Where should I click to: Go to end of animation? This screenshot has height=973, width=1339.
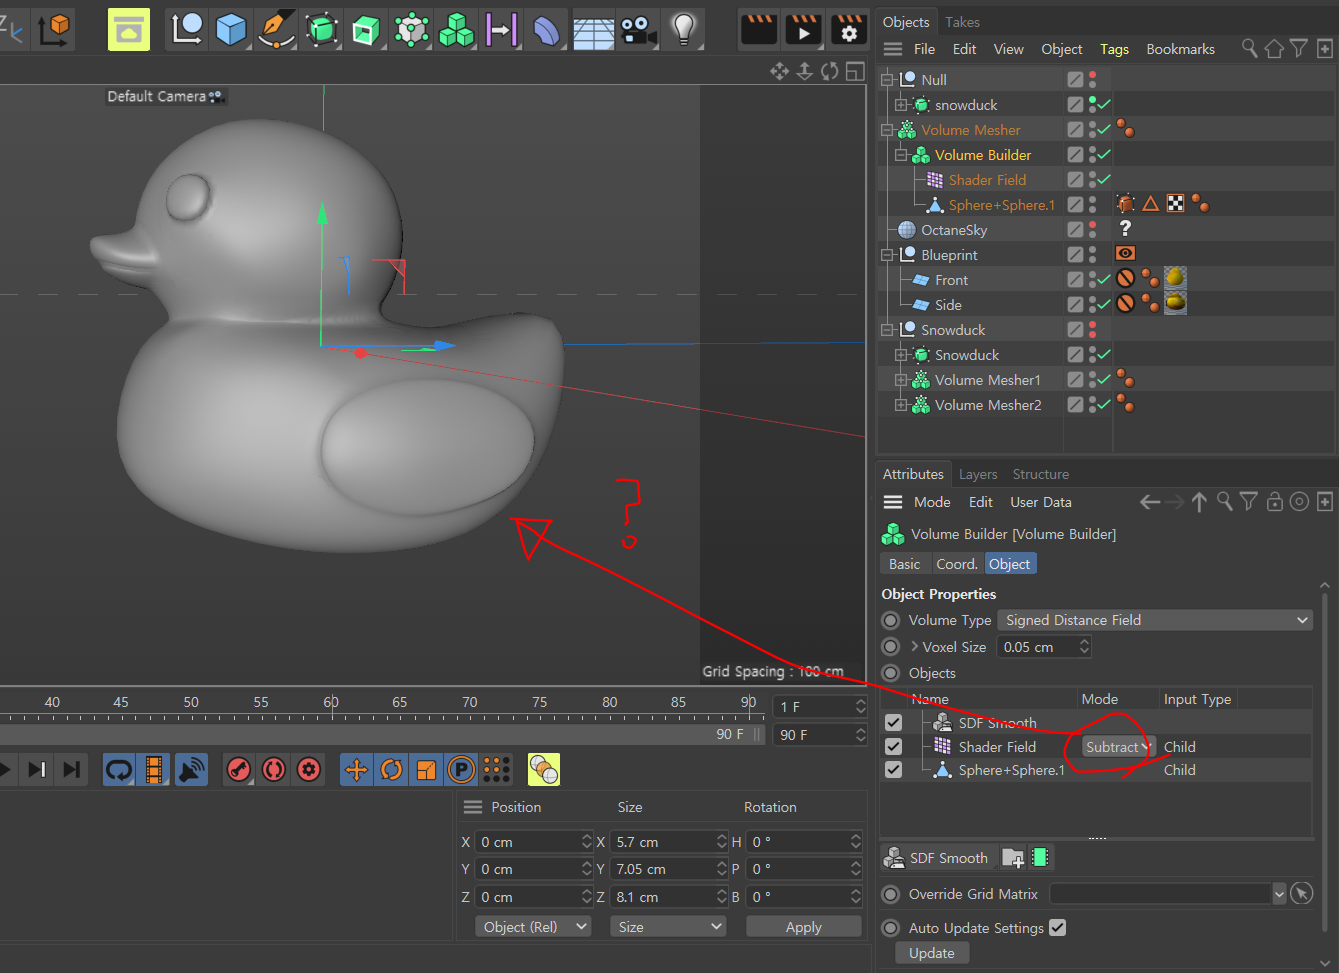pyautogui.click(x=71, y=769)
